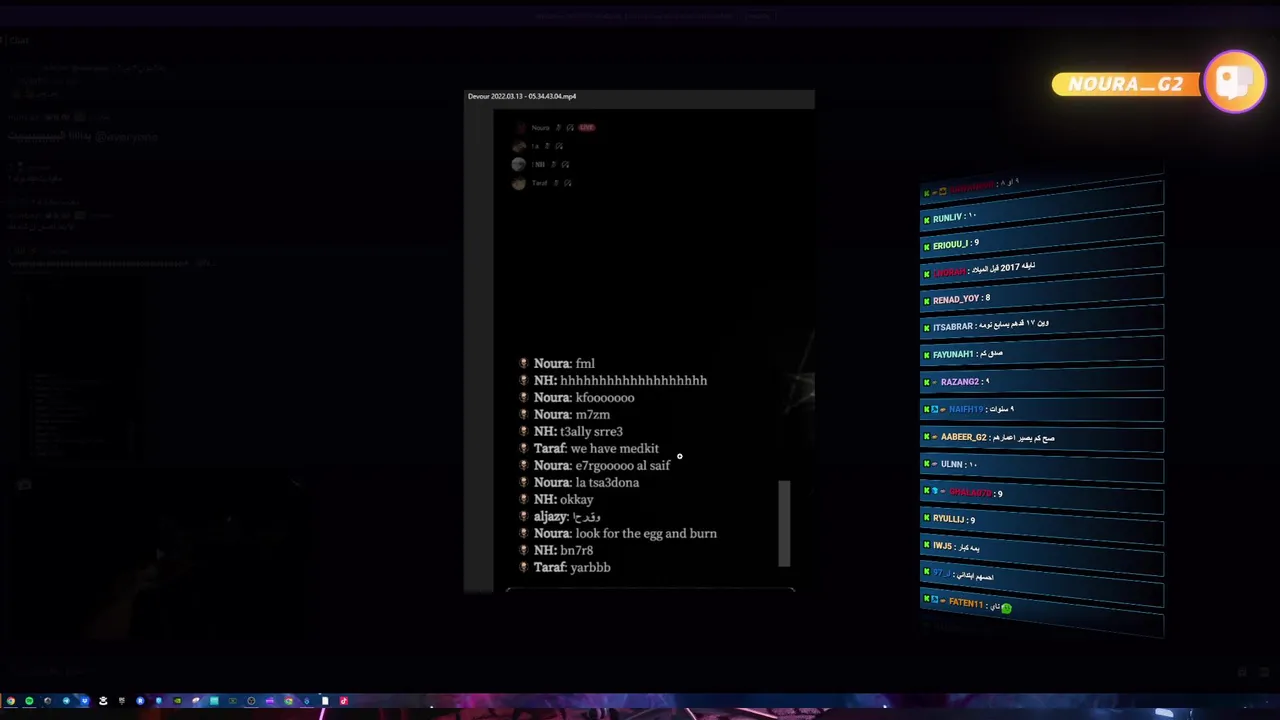
Task: Click 'Noura: e7rgooooo al saif' message
Action: (x=602, y=466)
